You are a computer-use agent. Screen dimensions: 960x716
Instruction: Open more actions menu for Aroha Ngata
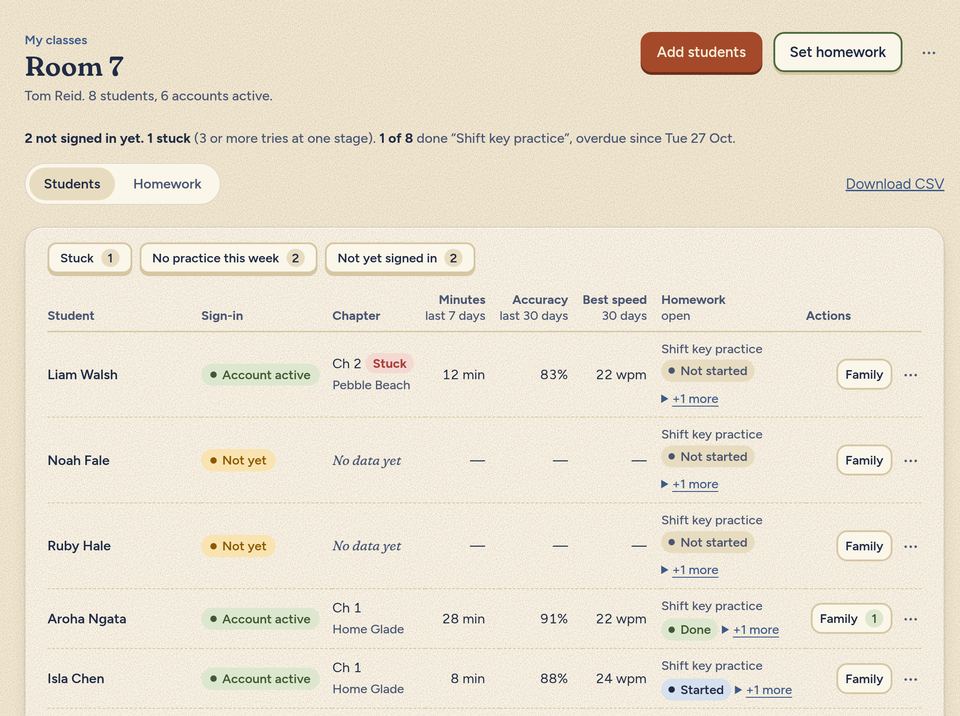tap(910, 619)
